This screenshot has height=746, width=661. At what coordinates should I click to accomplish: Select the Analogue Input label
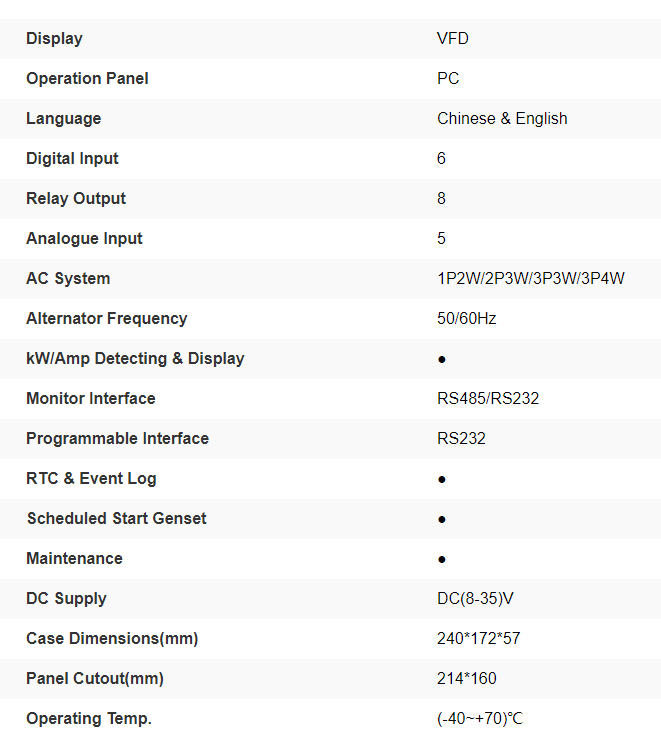(84, 239)
